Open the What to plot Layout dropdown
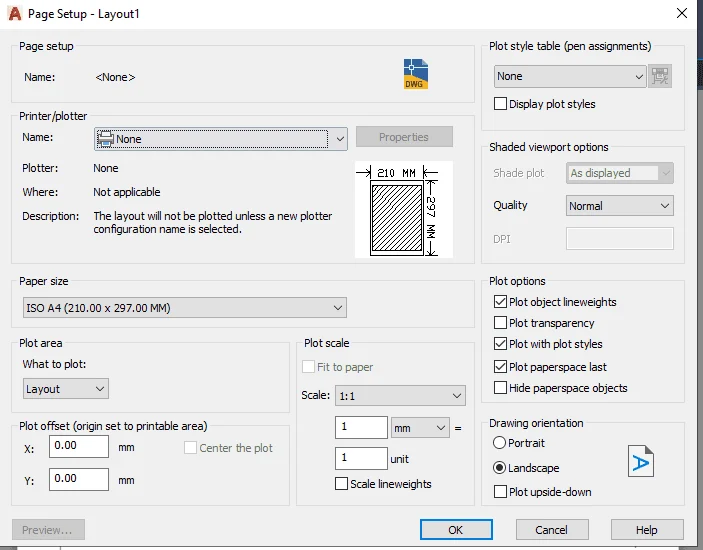This screenshot has width=703, height=550. [65, 389]
